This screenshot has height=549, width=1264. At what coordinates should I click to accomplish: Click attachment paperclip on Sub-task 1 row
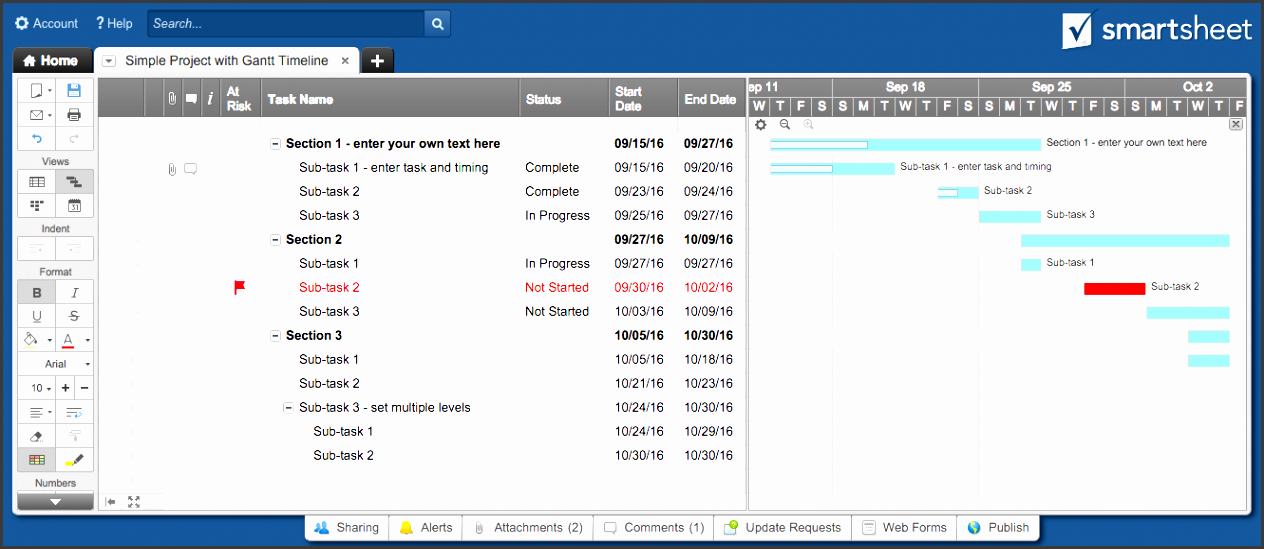(x=172, y=169)
